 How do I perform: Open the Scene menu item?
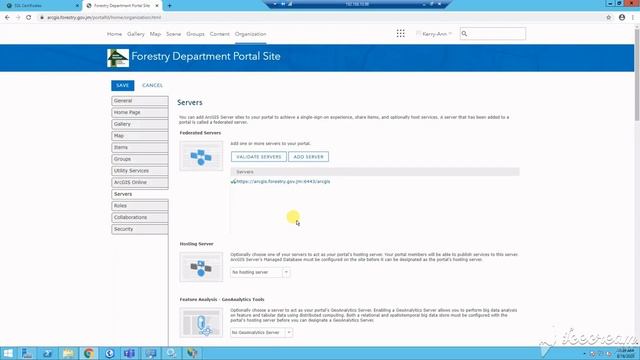173,34
